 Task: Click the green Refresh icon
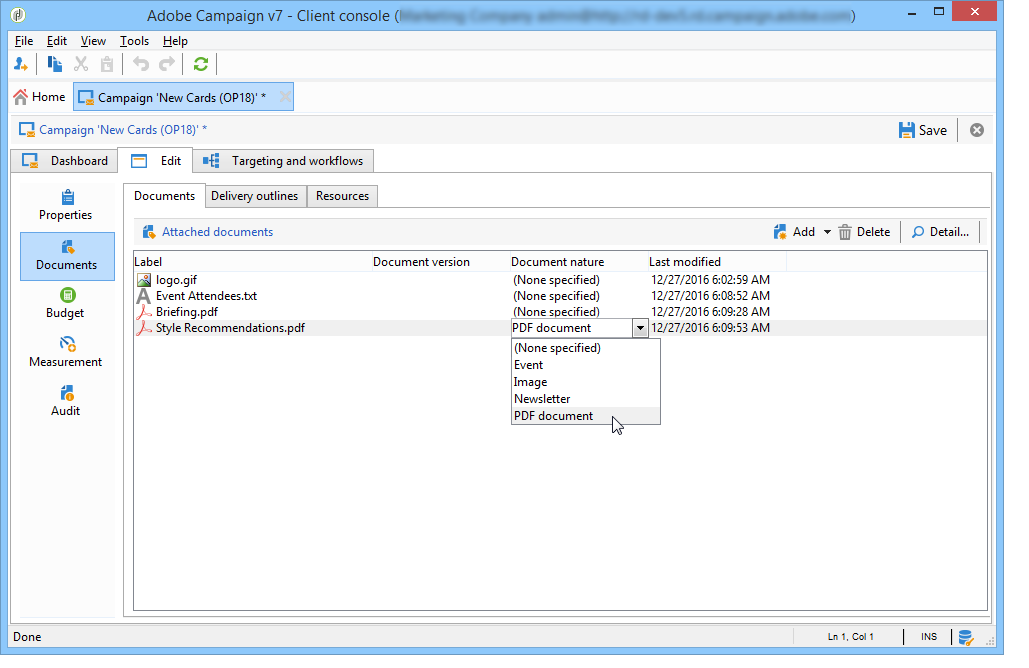point(201,64)
